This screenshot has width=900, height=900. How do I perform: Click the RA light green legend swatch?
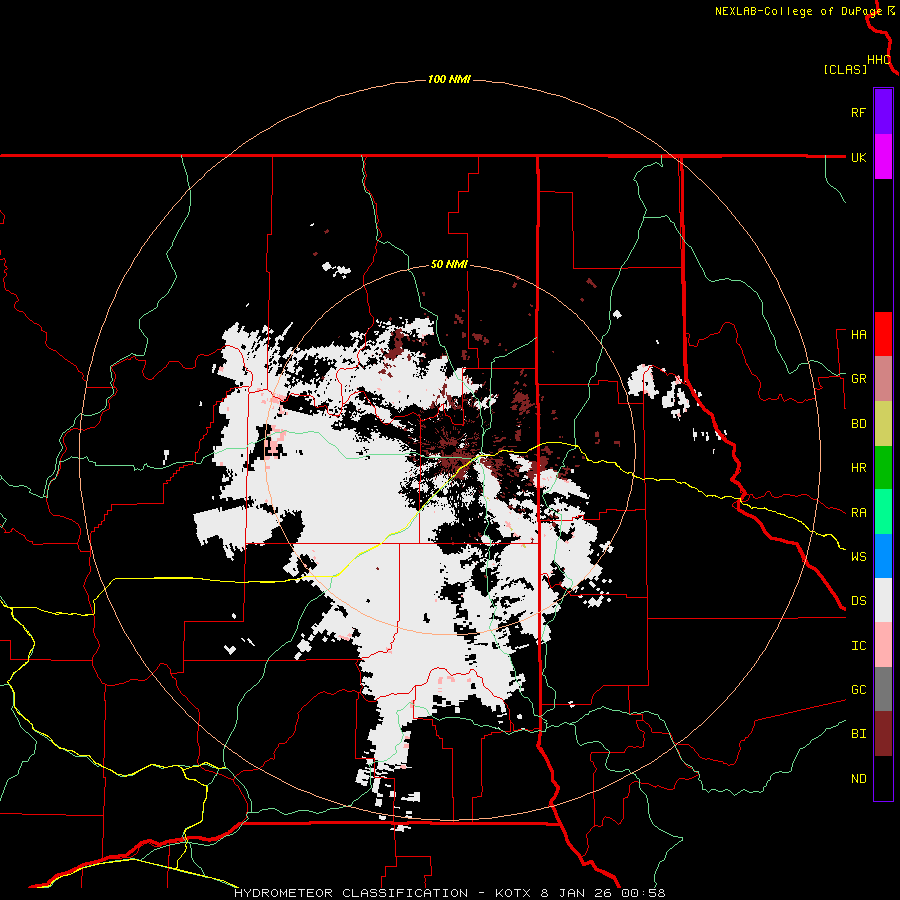point(883,512)
